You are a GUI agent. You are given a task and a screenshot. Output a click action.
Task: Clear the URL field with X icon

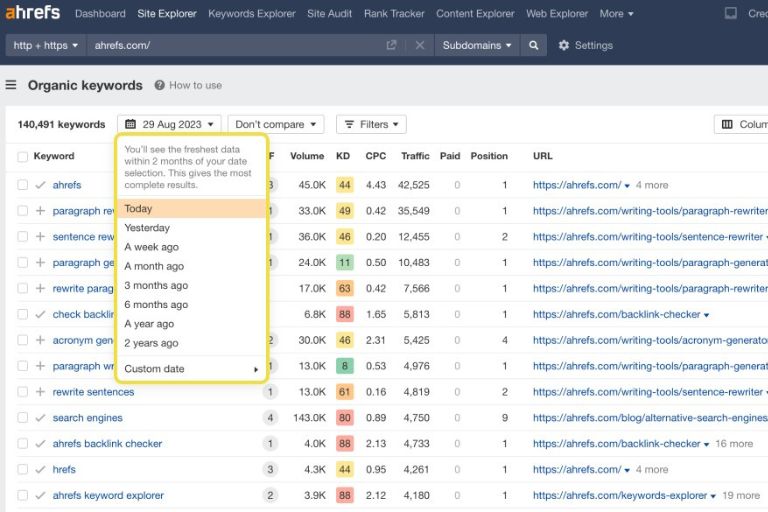(x=420, y=45)
